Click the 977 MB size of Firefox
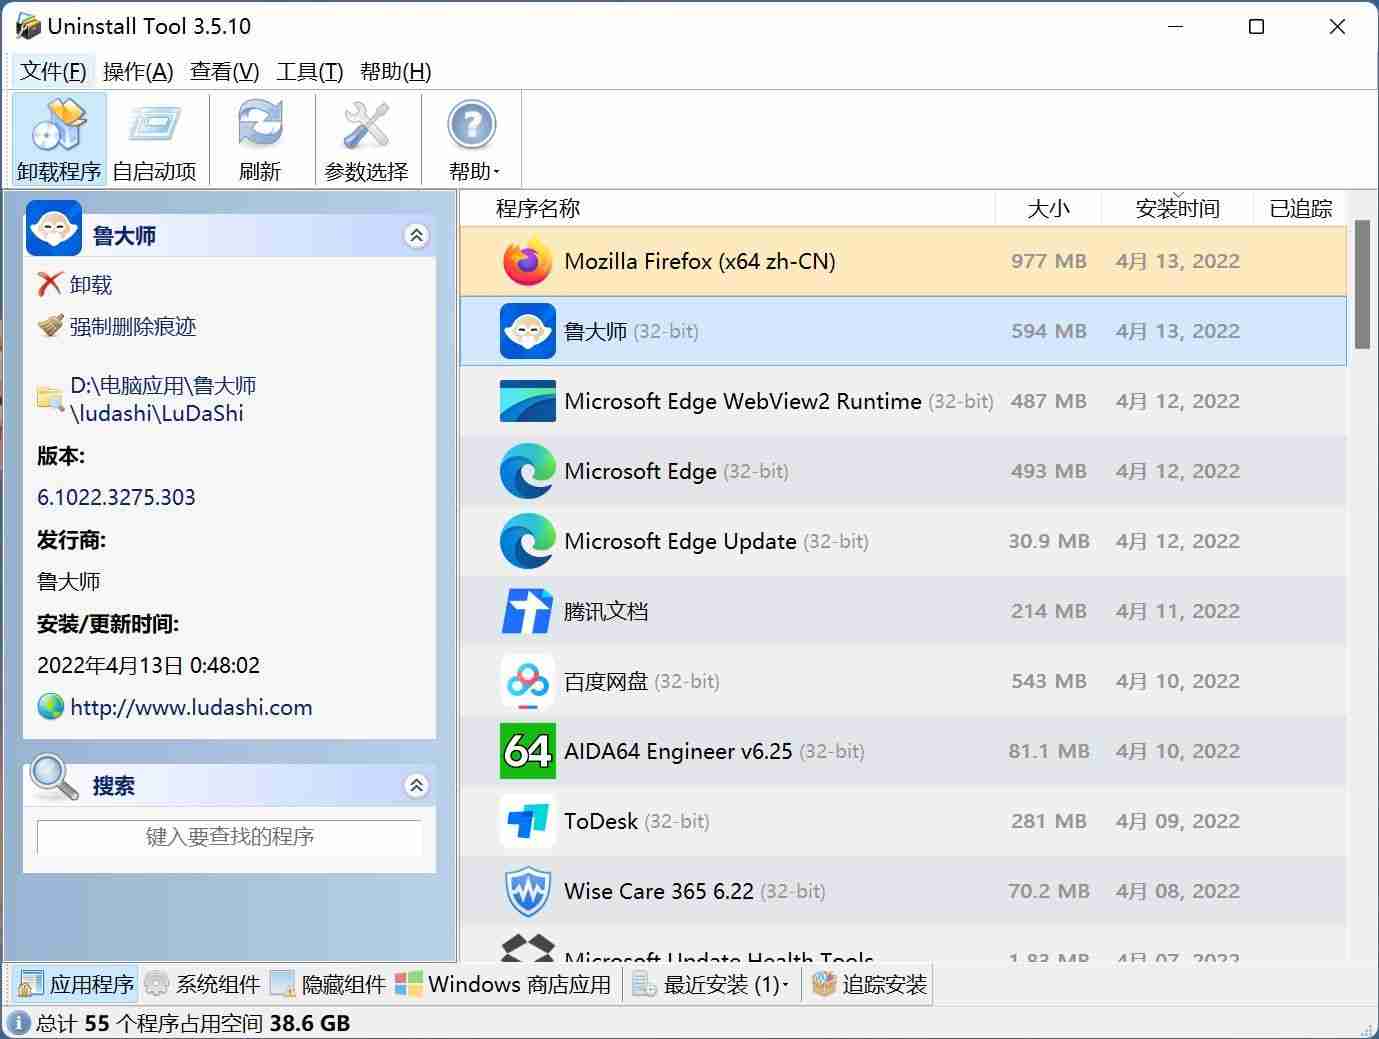Screen dimensions: 1379x1039 pyautogui.click(x=1048, y=261)
